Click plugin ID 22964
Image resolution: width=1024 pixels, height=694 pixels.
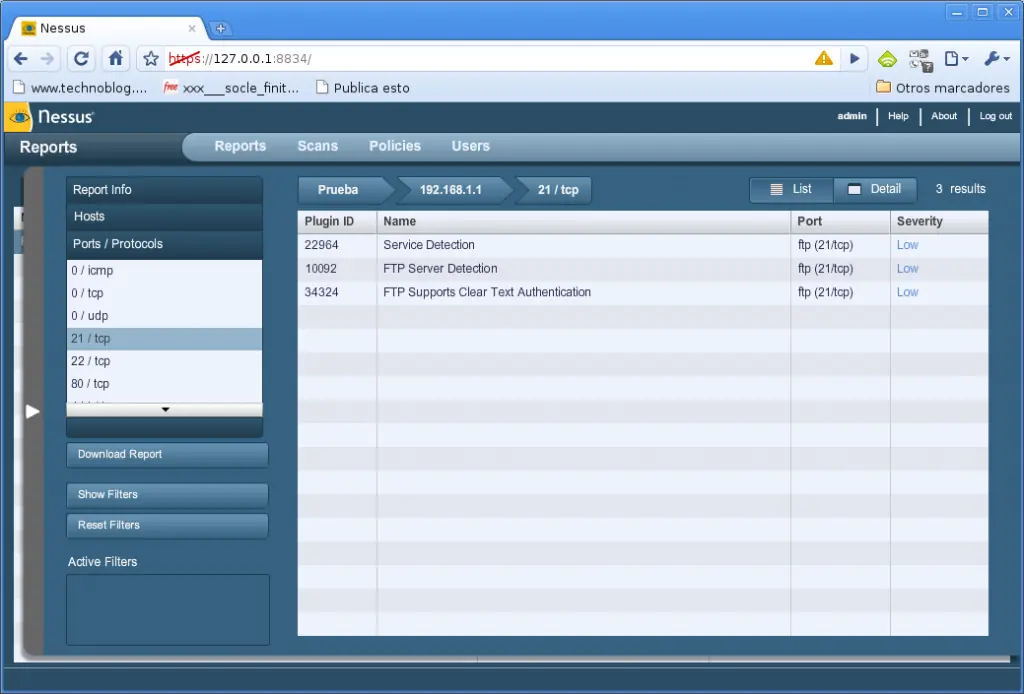coord(321,245)
